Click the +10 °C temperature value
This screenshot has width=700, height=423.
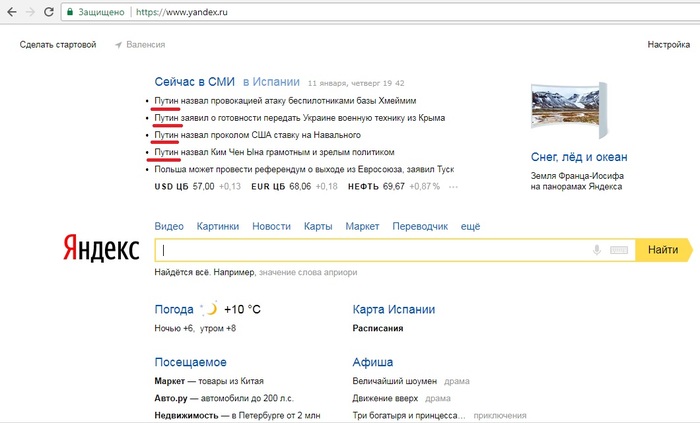[242, 309]
